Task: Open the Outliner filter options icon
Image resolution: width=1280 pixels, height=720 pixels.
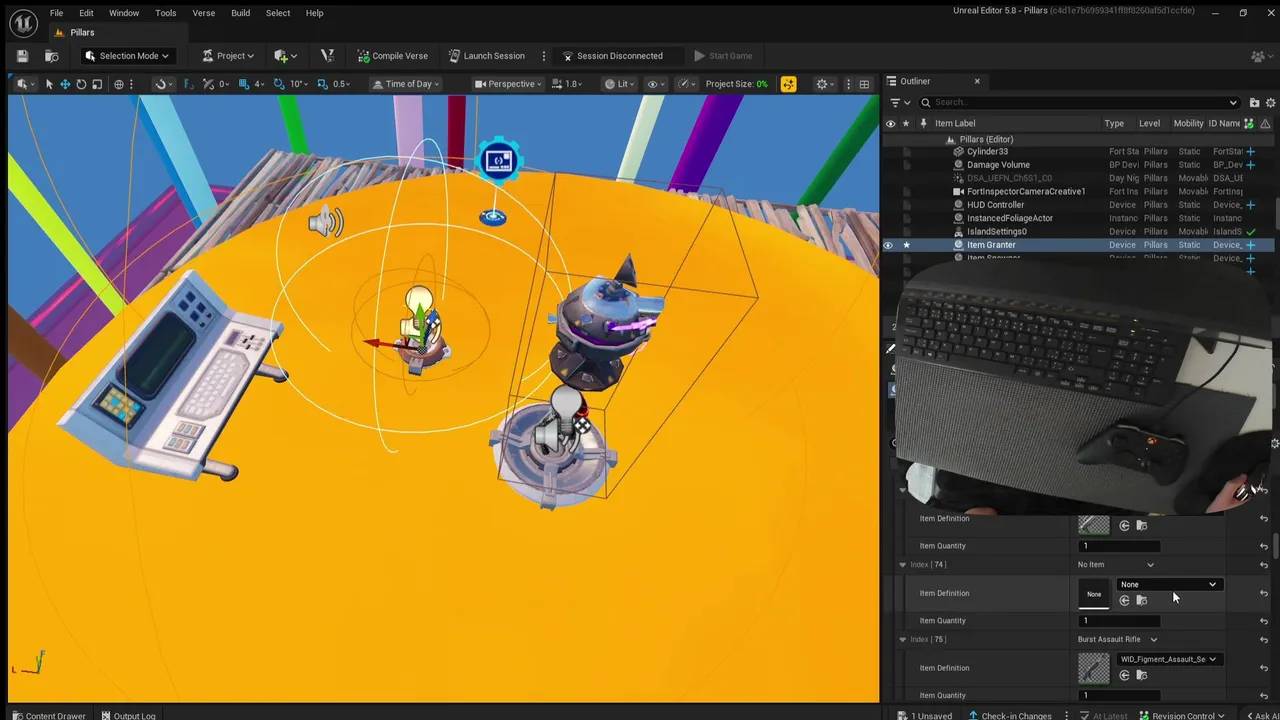Action: click(900, 102)
